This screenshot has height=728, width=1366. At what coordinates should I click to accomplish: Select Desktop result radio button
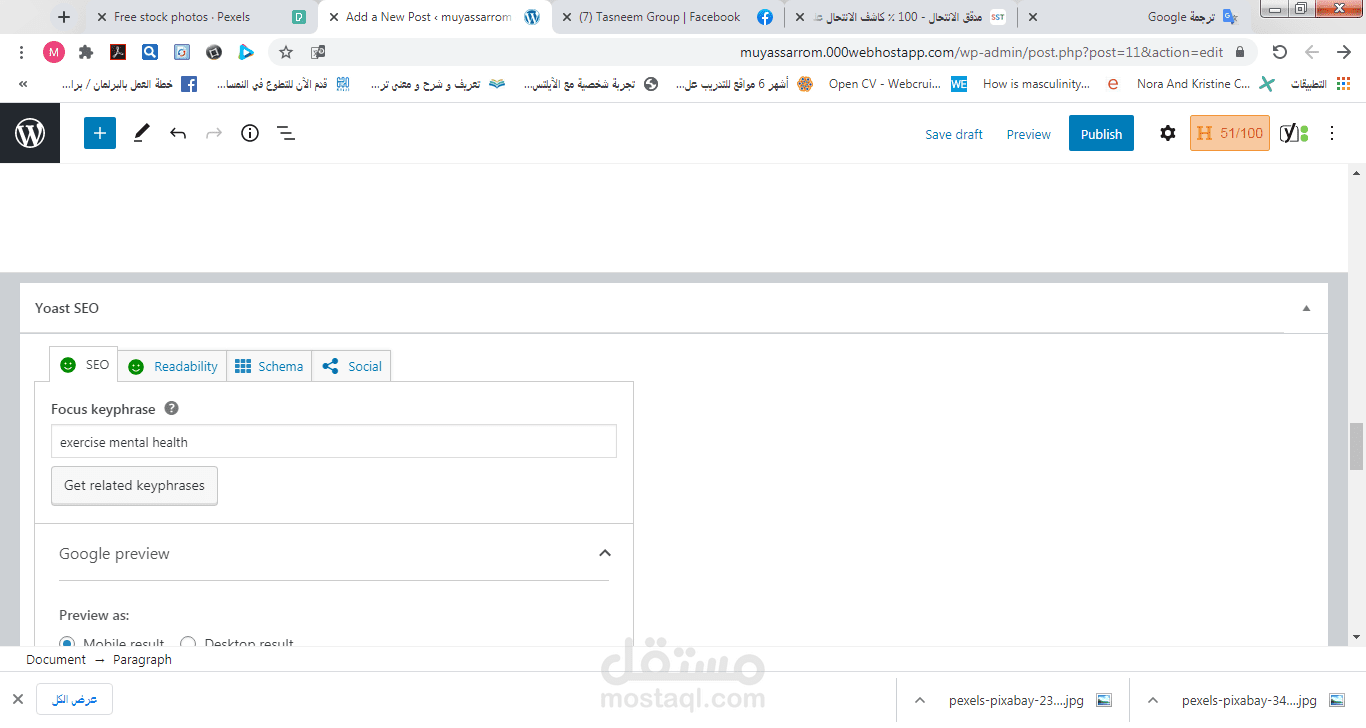point(188,644)
